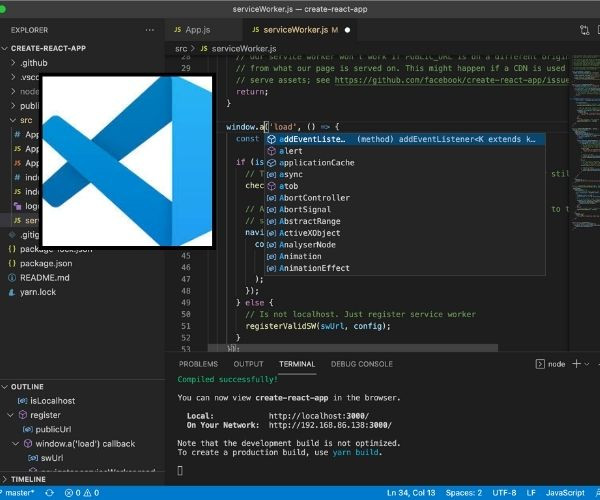This screenshot has height=500, width=600.
Task: Select the AbortSignal suggestion
Action: pos(405,210)
